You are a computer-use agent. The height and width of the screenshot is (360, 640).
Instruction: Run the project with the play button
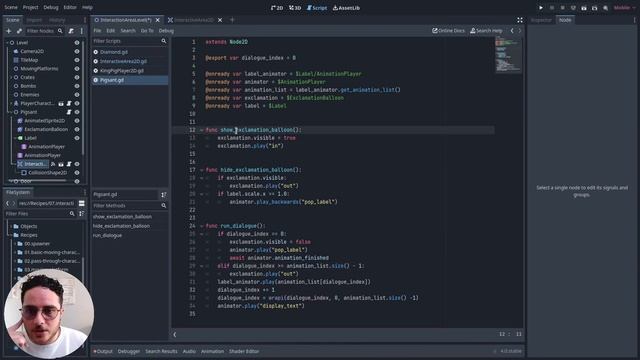tap(541, 8)
